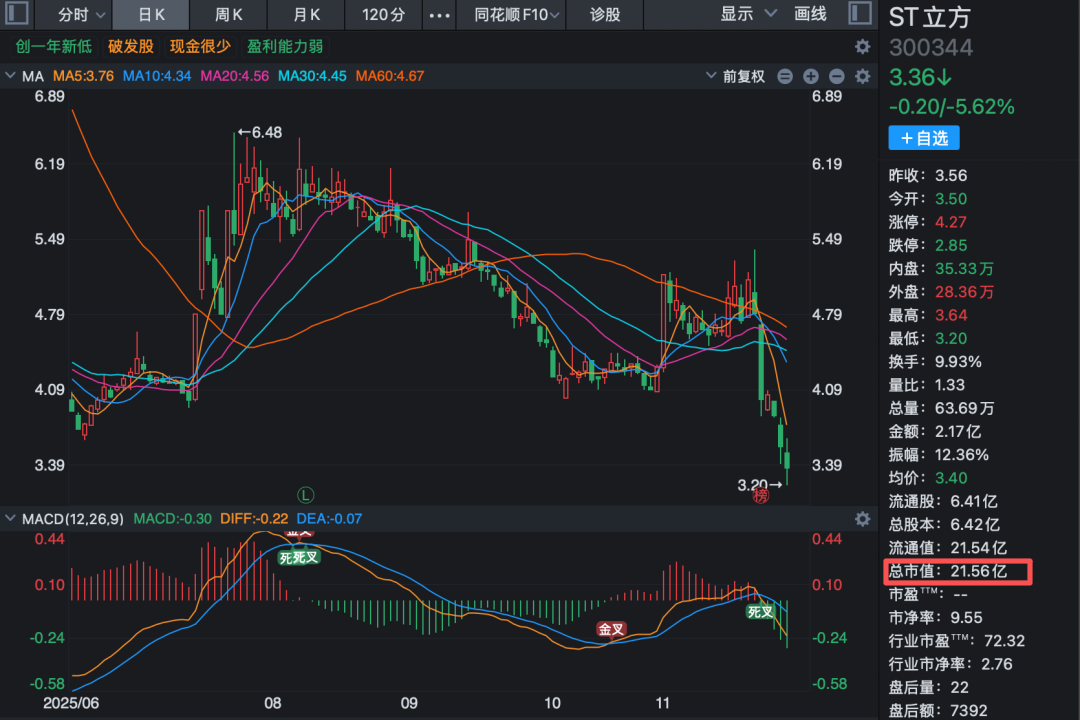Open MACD panel settings gear
This screenshot has width=1080, height=720.
tap(862, 519)
